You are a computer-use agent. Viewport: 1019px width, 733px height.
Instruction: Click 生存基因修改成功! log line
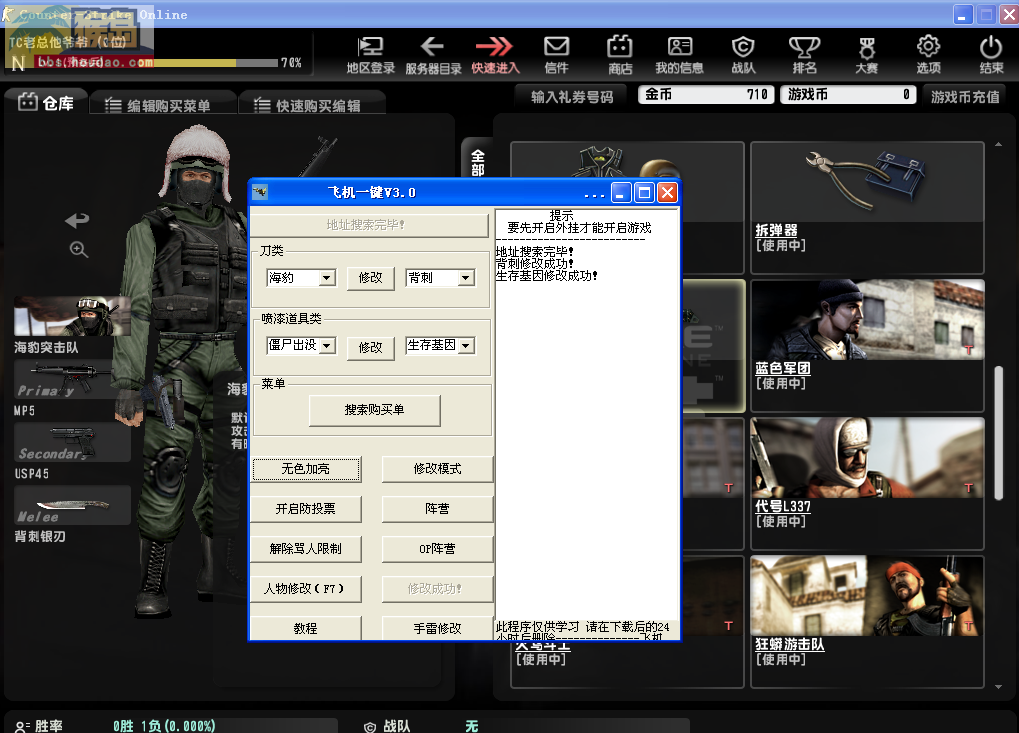(547, 276)
